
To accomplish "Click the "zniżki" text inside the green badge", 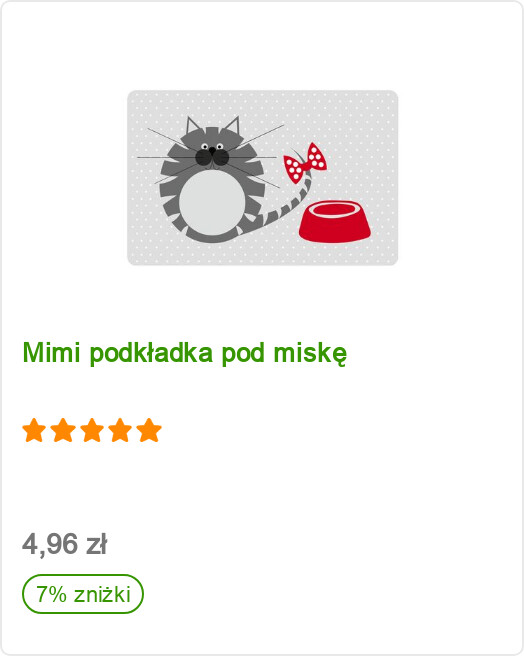I will coord(102,594).
